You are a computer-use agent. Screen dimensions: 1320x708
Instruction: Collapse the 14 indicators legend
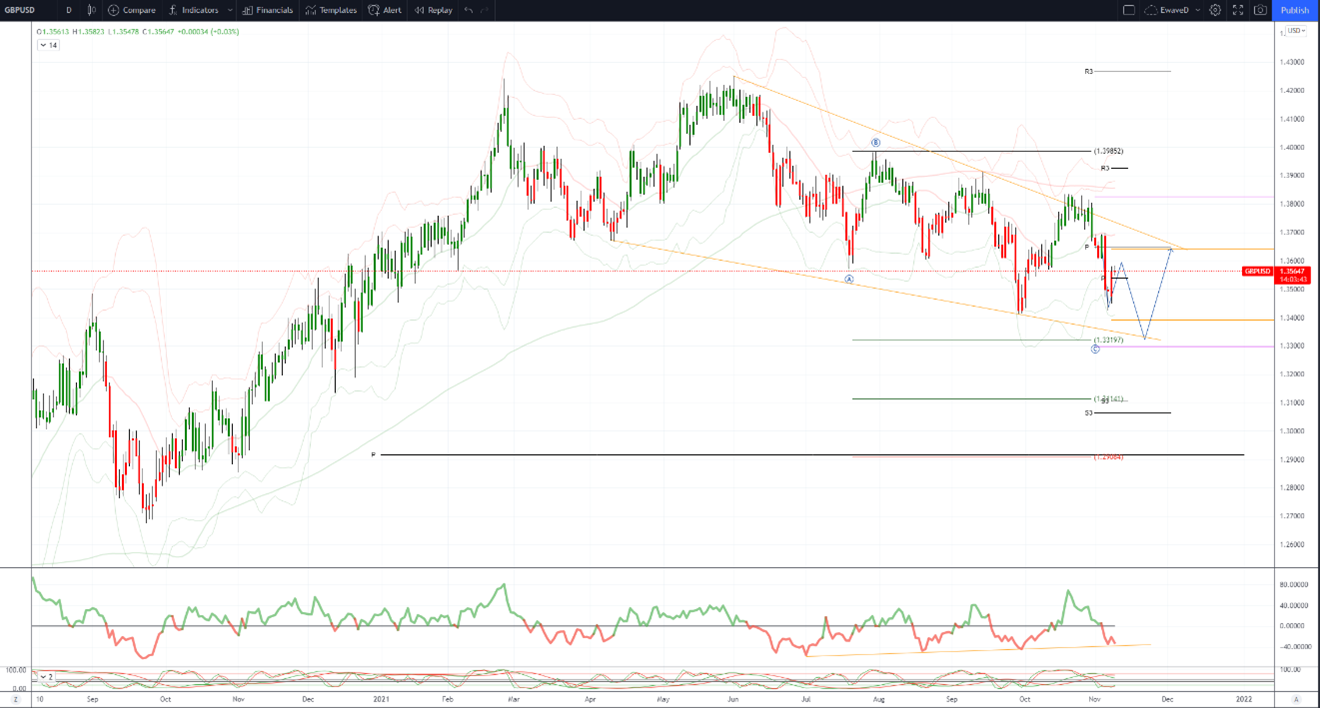pyautogui.click(x=48, y=45)
